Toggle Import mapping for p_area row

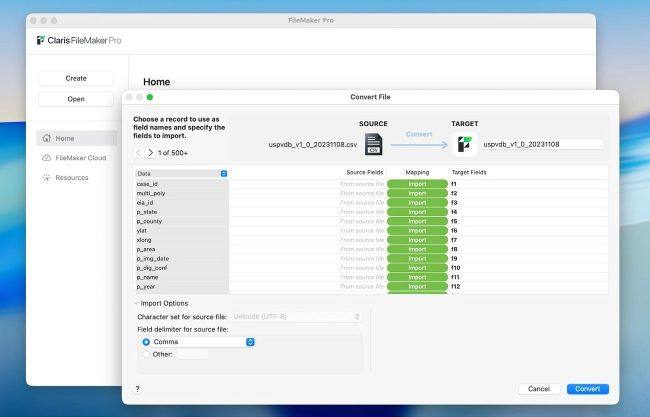click(x=417, y=249)
